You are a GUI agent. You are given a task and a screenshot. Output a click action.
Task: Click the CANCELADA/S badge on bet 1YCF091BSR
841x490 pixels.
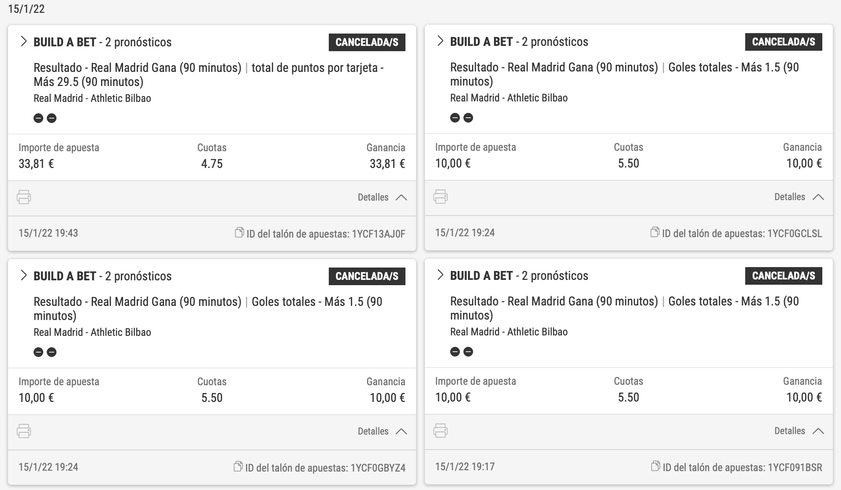click(783, 276)
